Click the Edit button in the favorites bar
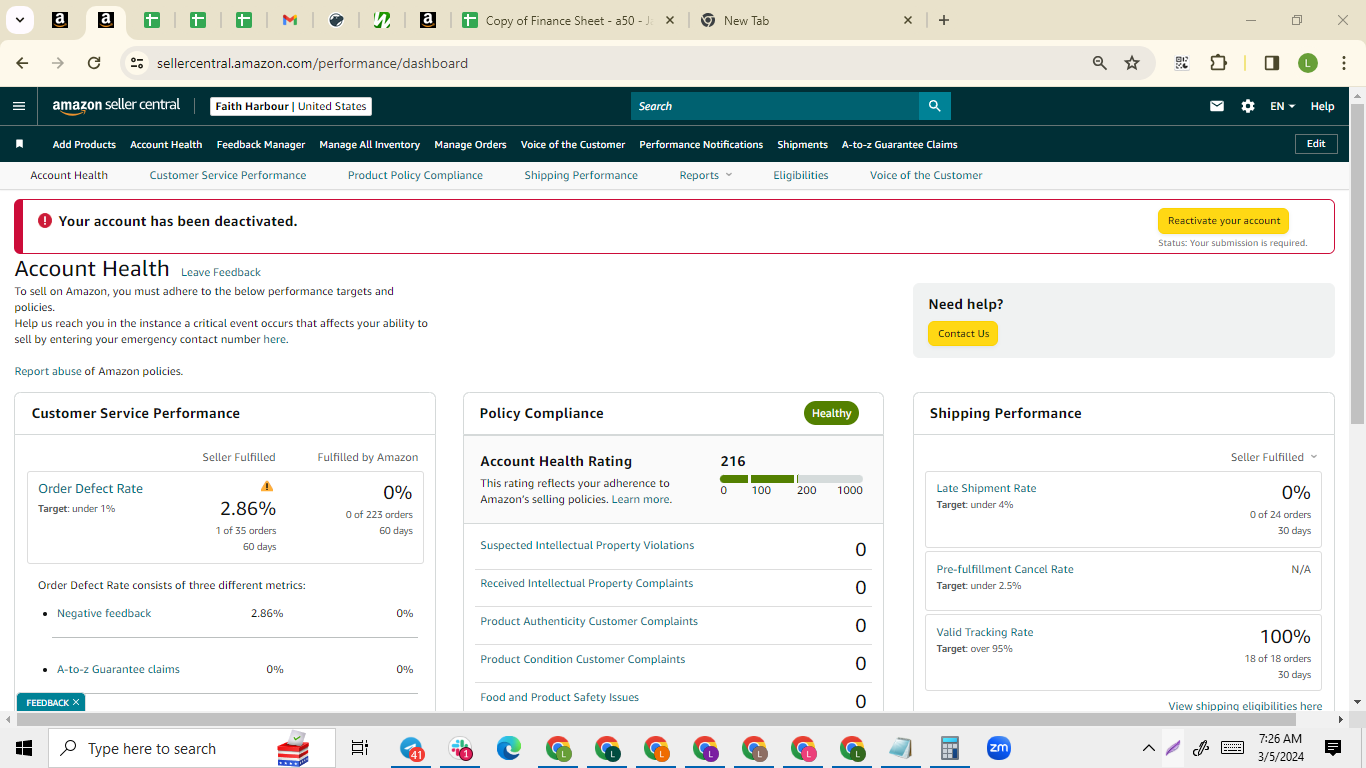Viewport: 1366px width, 768px height. 1316,144
